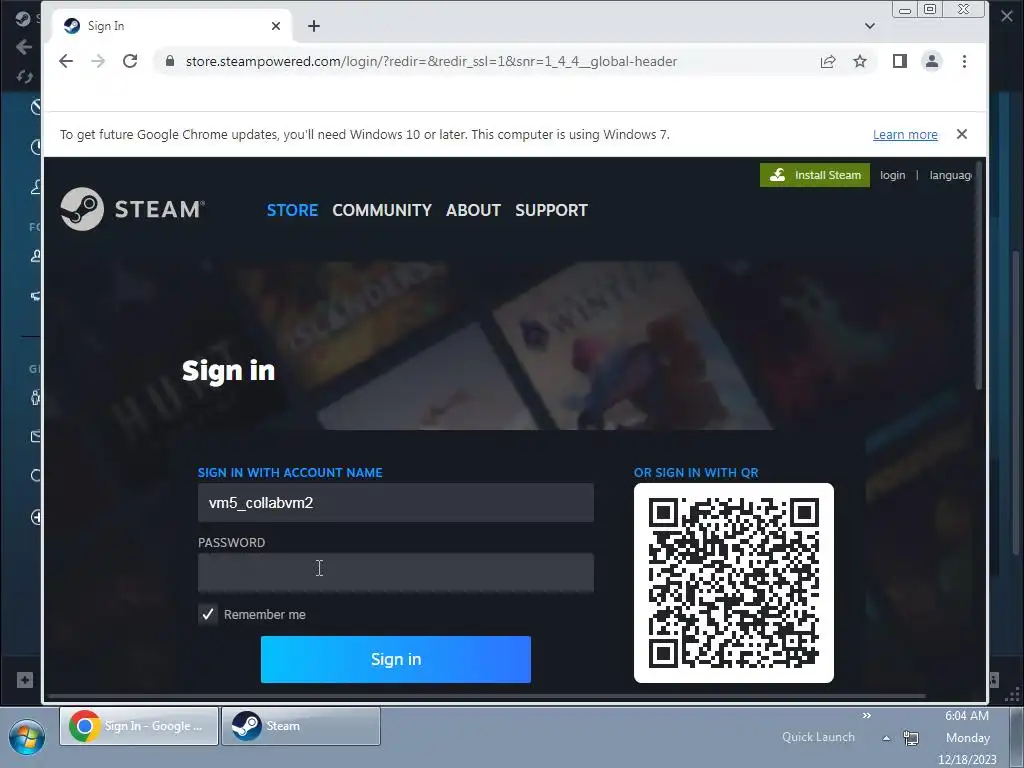1024x768 pixels.
Task: Open the SUPPORT menu item
Action: point(551,210)
